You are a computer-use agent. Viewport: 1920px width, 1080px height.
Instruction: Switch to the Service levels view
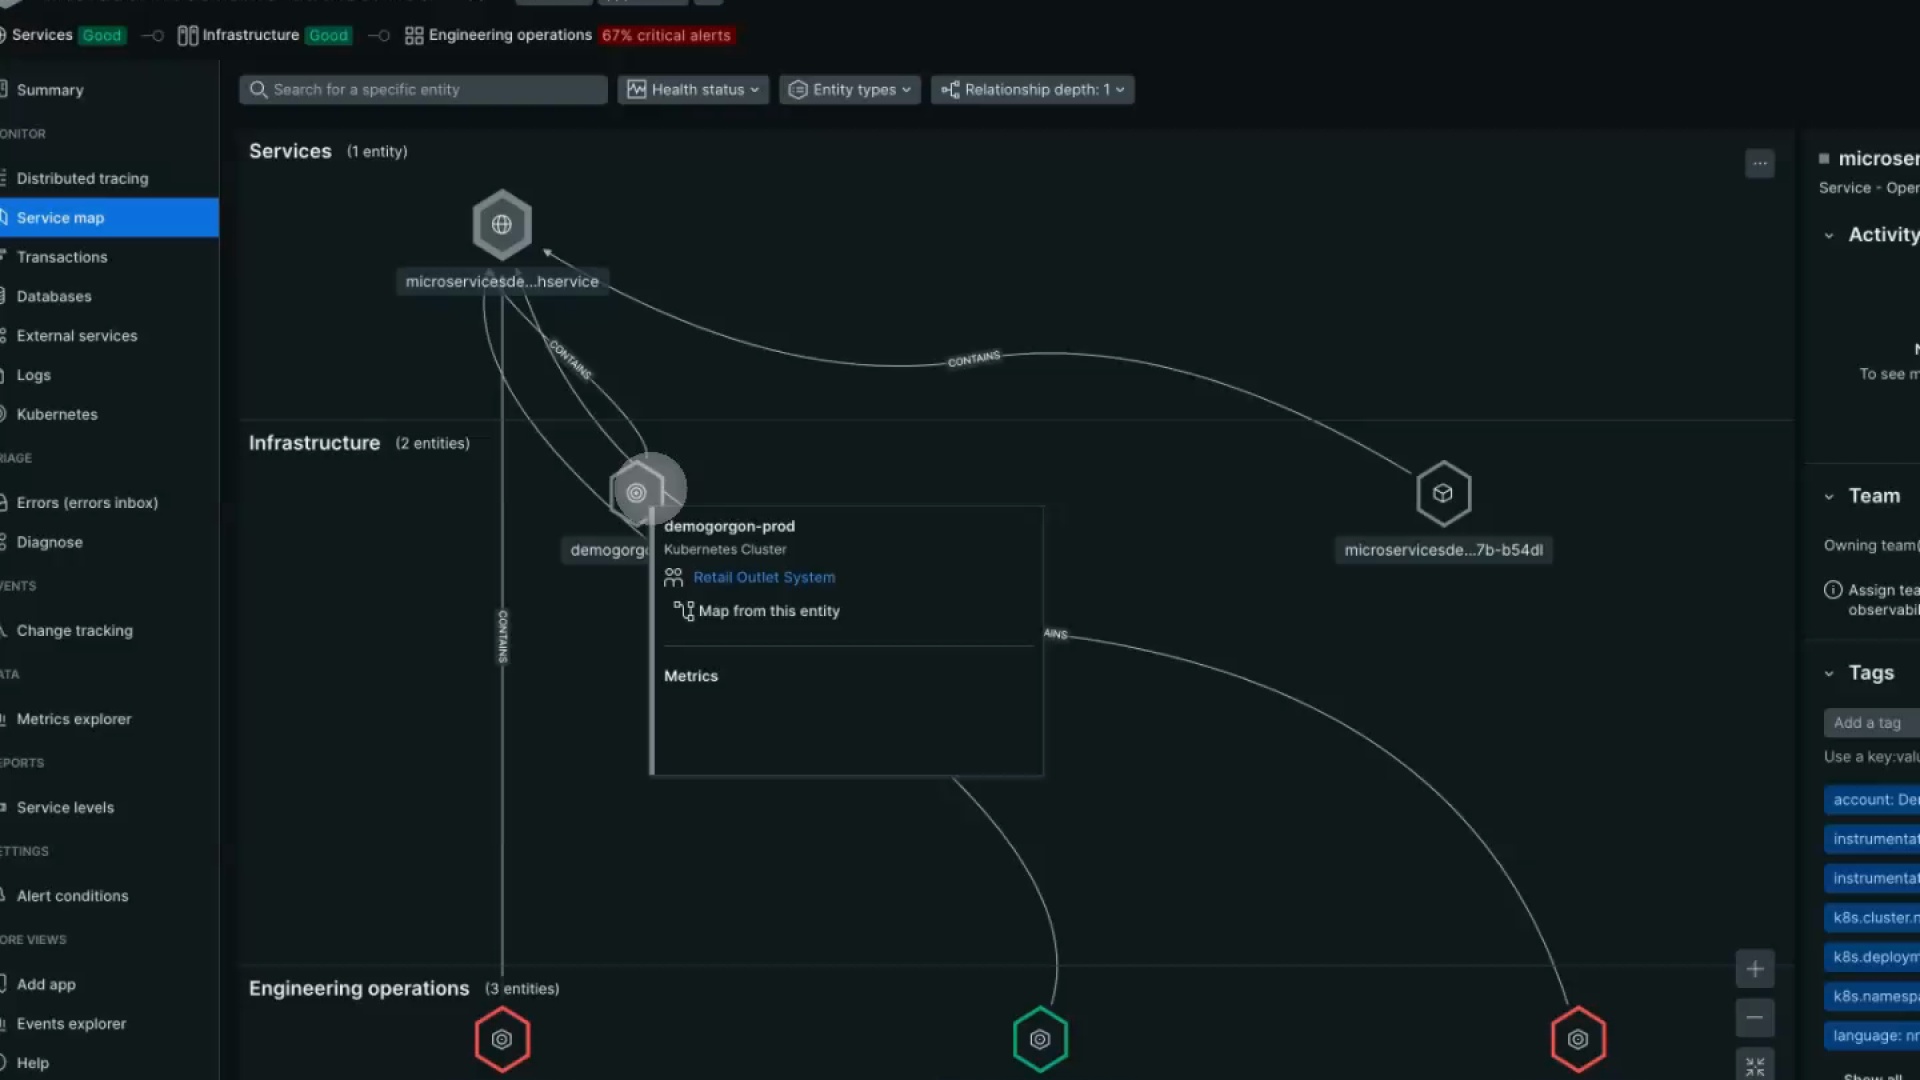click(65, 807)
